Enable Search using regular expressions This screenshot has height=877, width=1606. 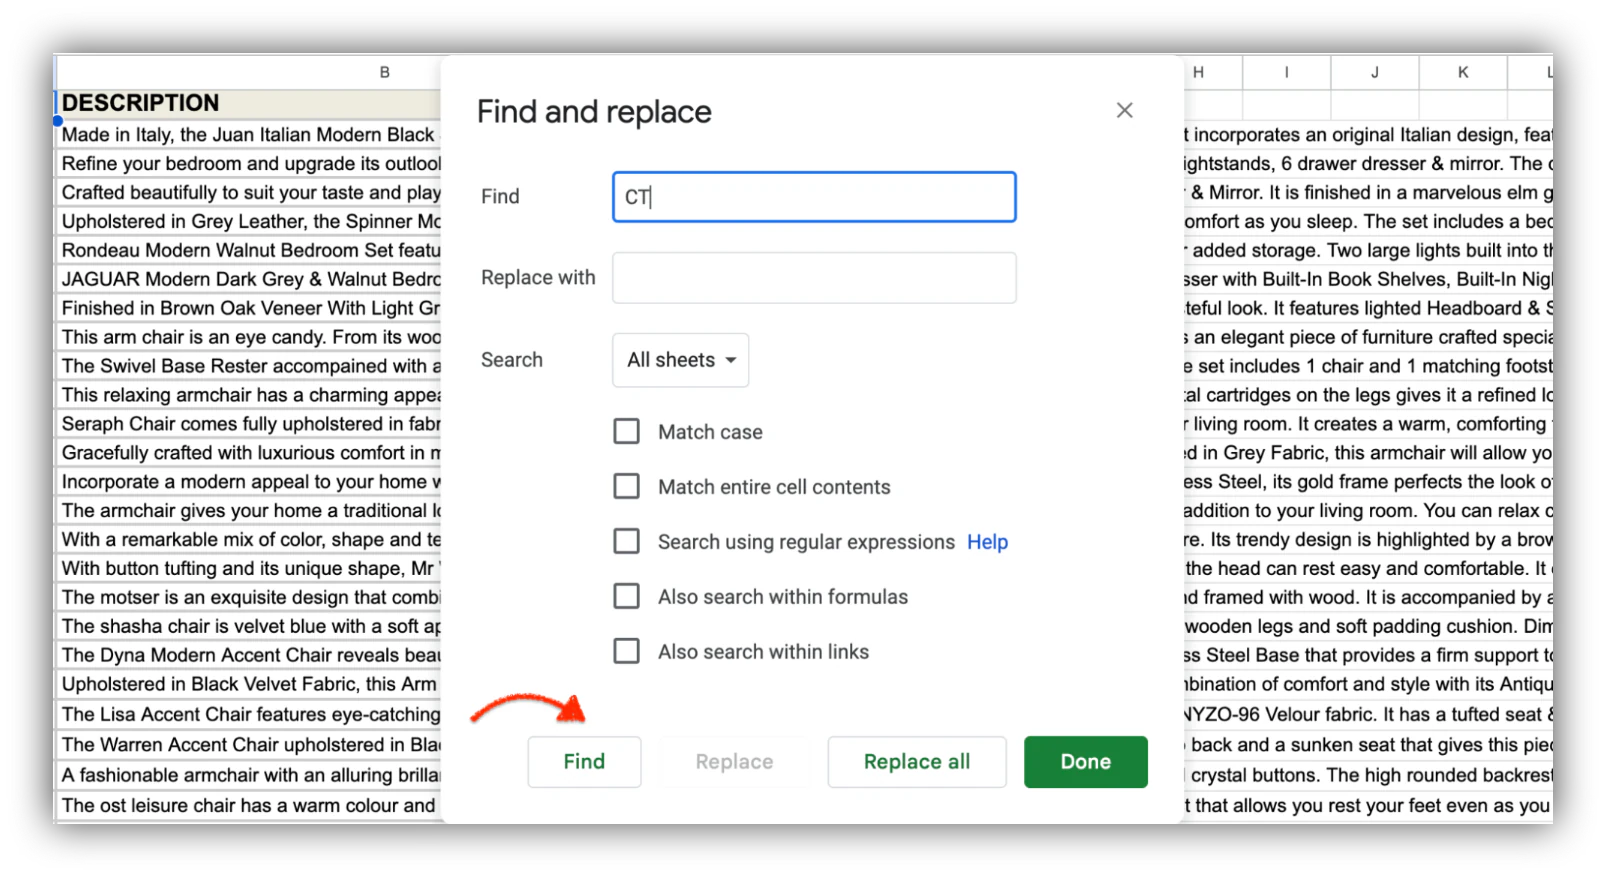pos(627,541)
